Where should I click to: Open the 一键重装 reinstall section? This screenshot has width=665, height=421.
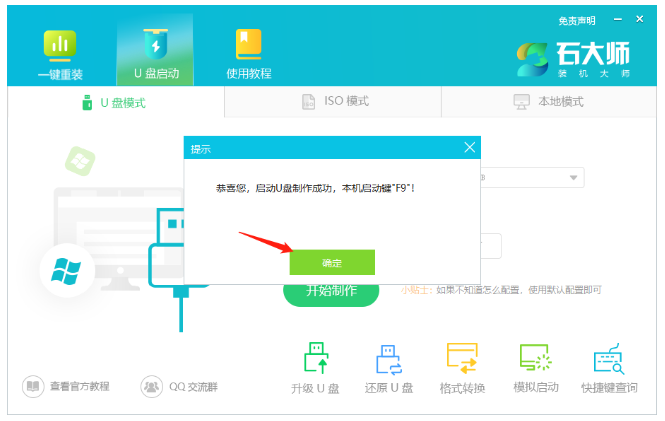pyautogui.click(x=60, y=53)
